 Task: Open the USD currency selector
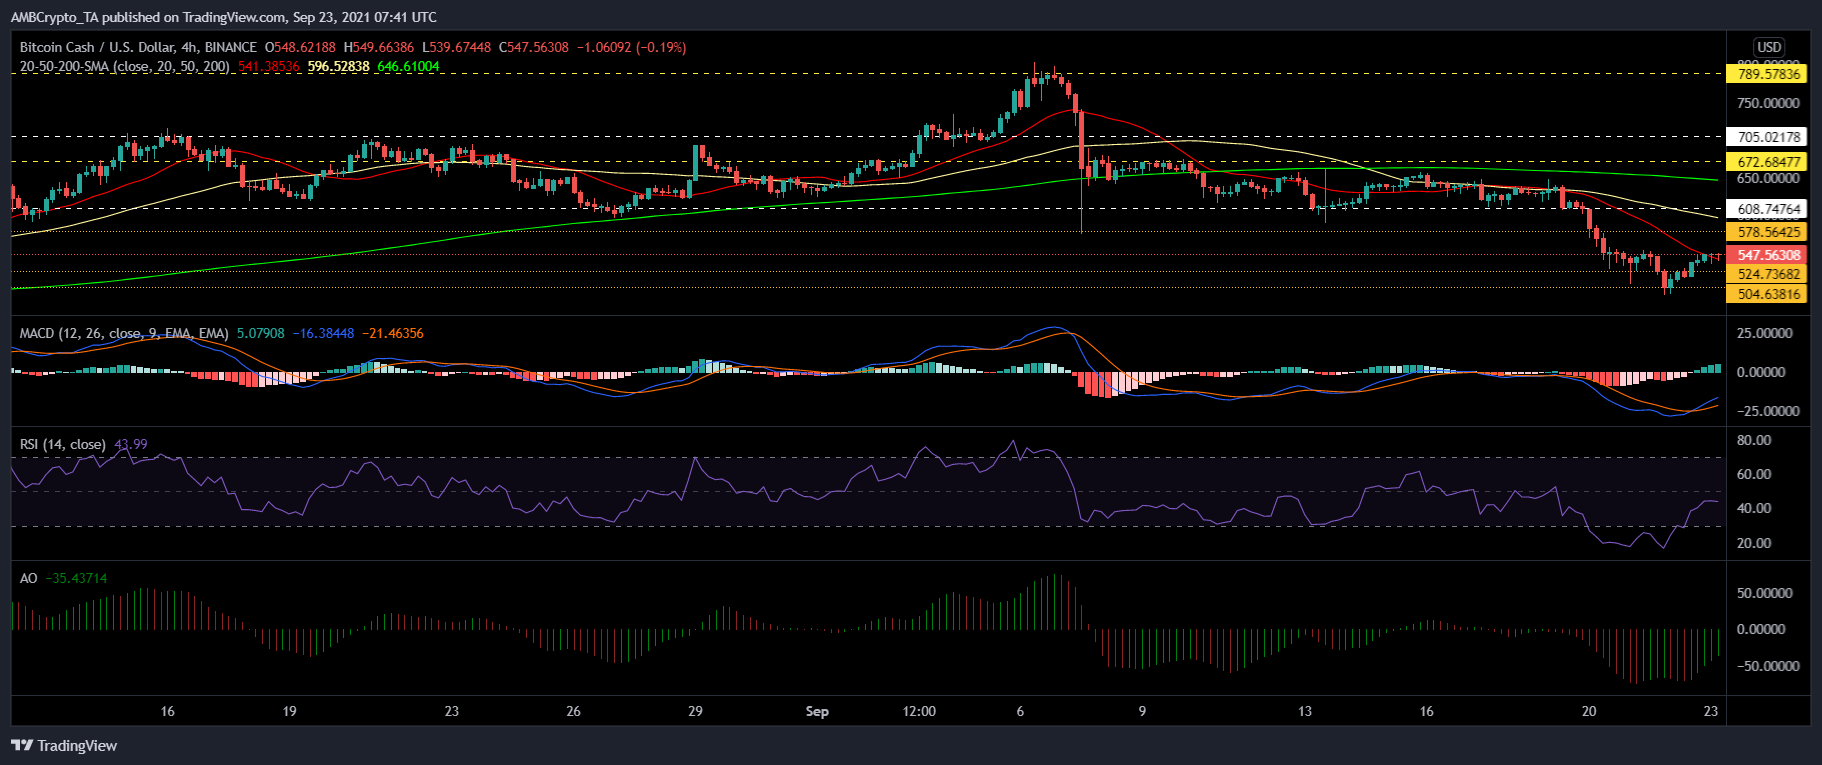(1769, 47)
